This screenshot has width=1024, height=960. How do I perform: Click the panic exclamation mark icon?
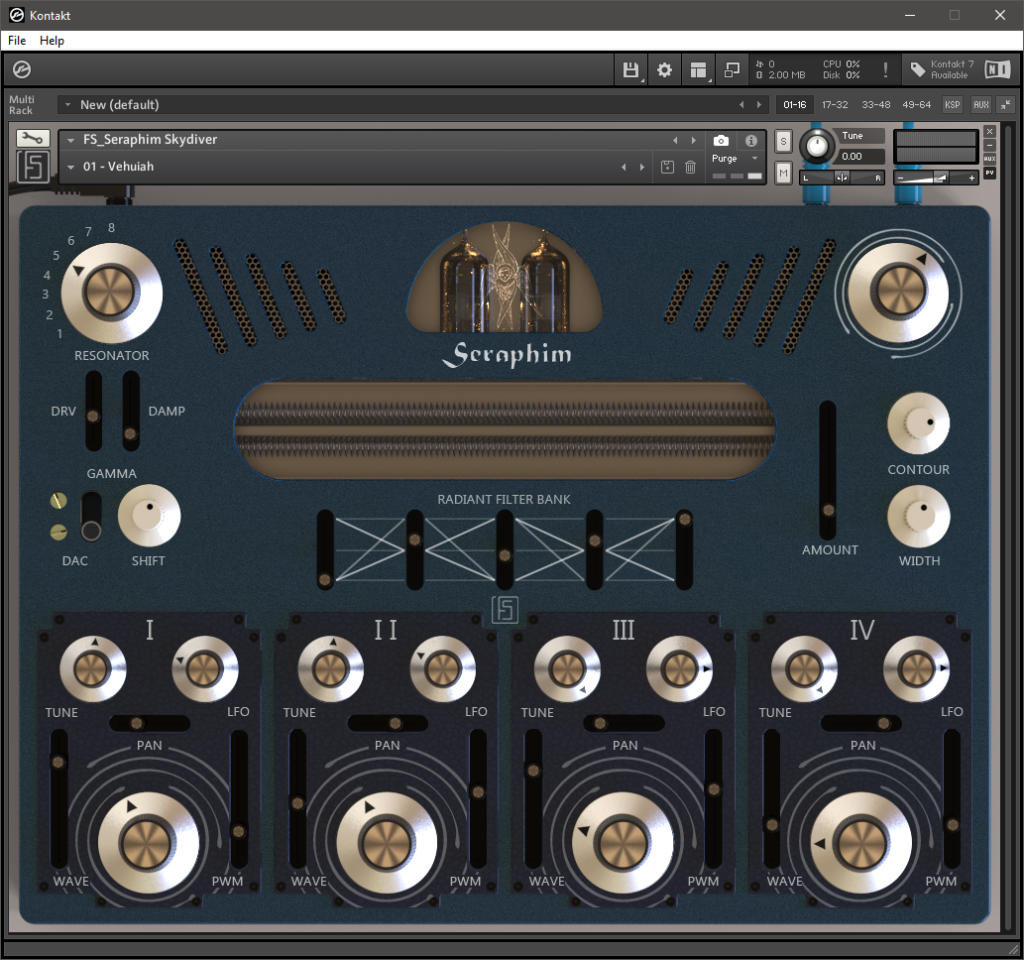[x=885, y=70]
